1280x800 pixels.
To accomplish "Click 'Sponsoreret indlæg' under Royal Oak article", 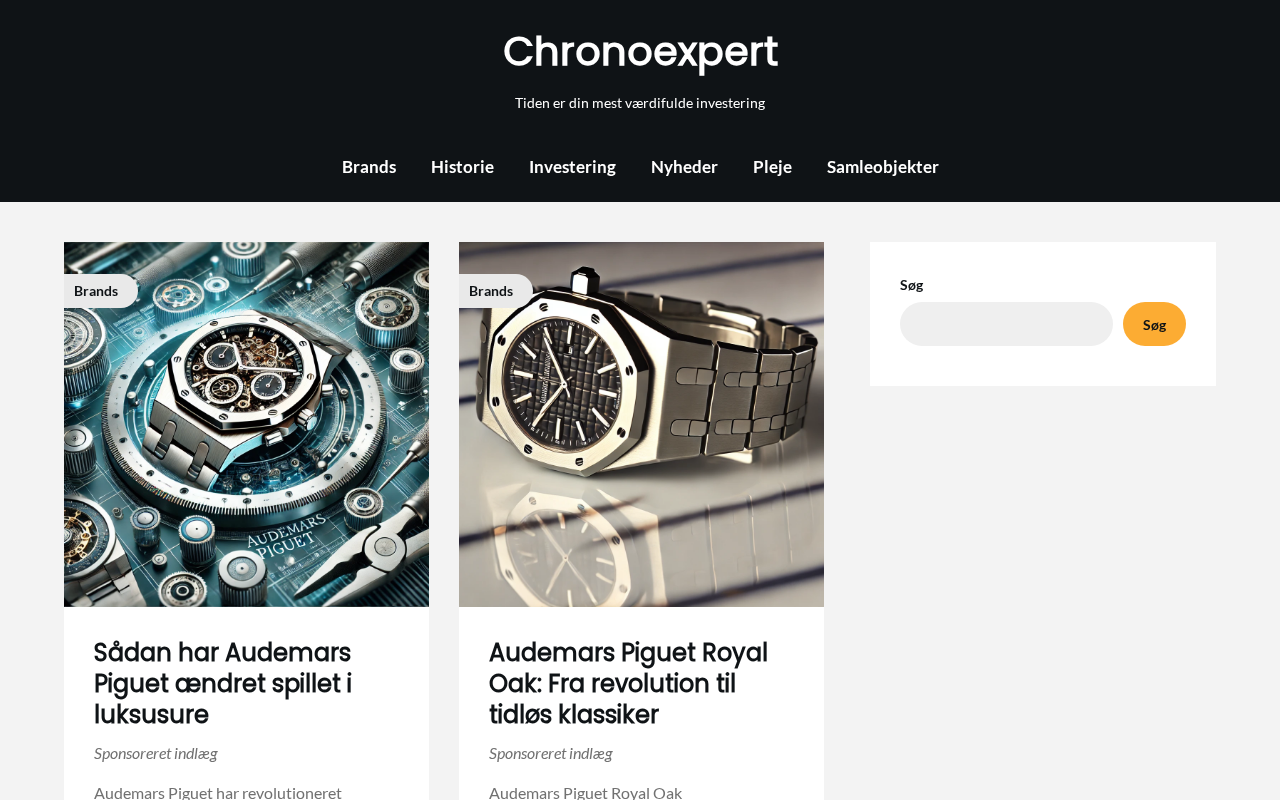I will (551, 753).
